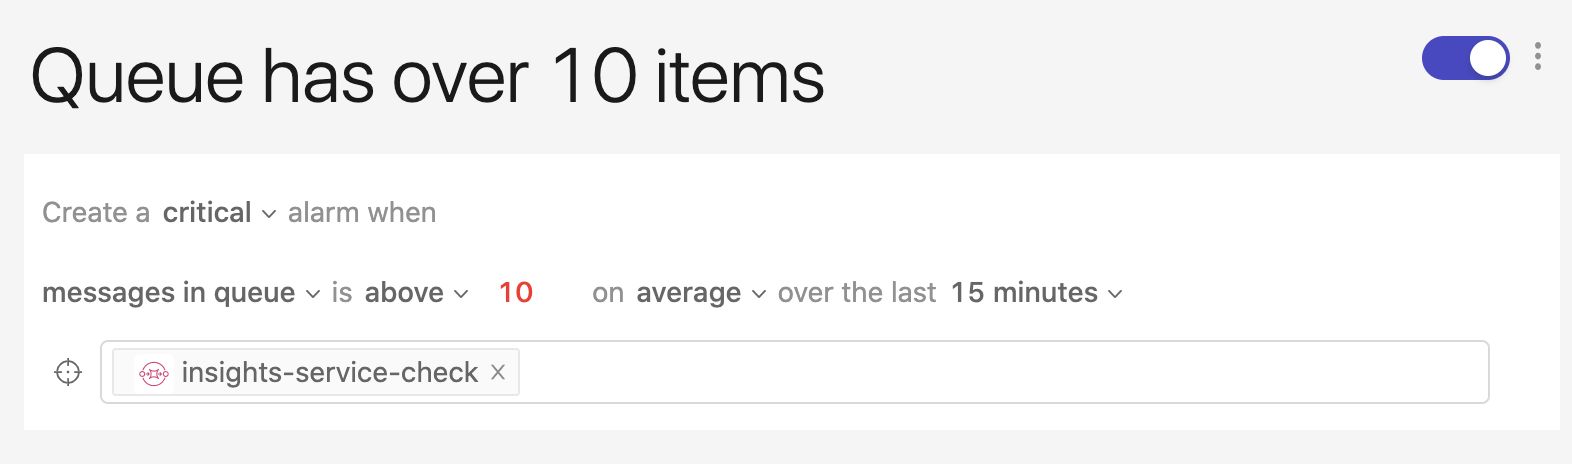The image size is (1572, 464).
Task: Click the Create a label text
Action: tap(96, 213)
